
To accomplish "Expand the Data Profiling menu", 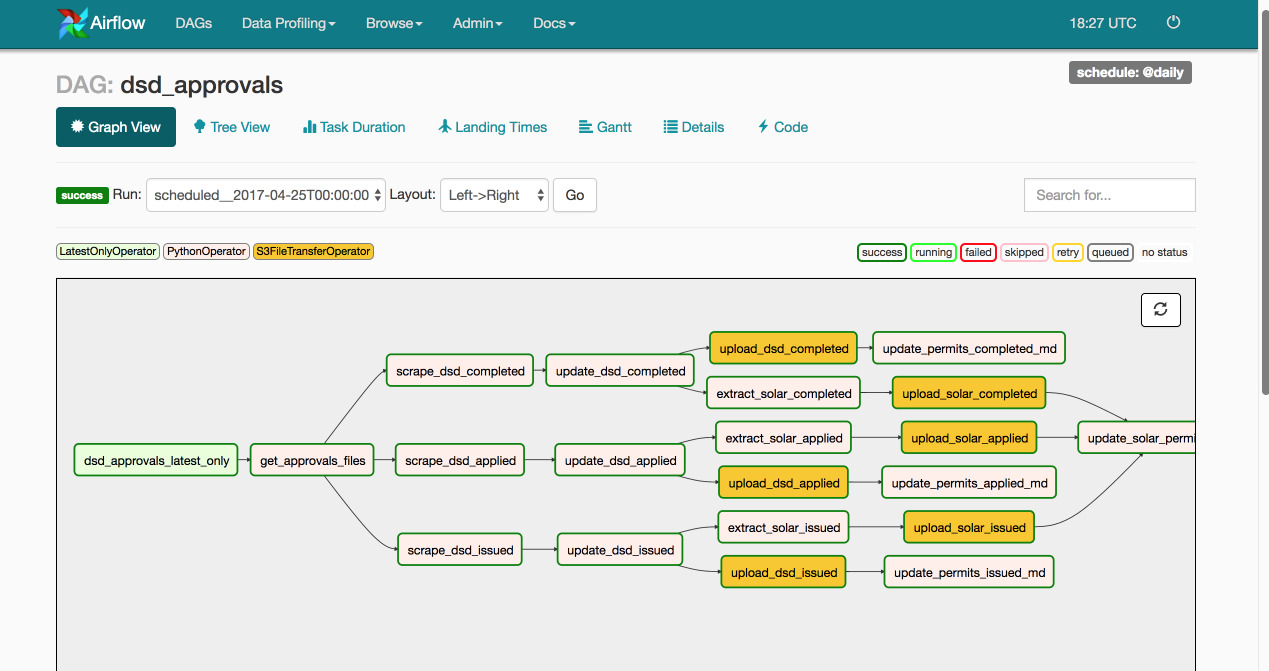I will click(288, 23).
